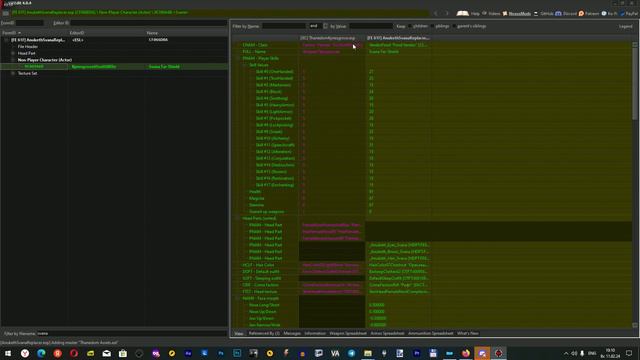Open Microsoft Edge from taskbar

[41, 353]
